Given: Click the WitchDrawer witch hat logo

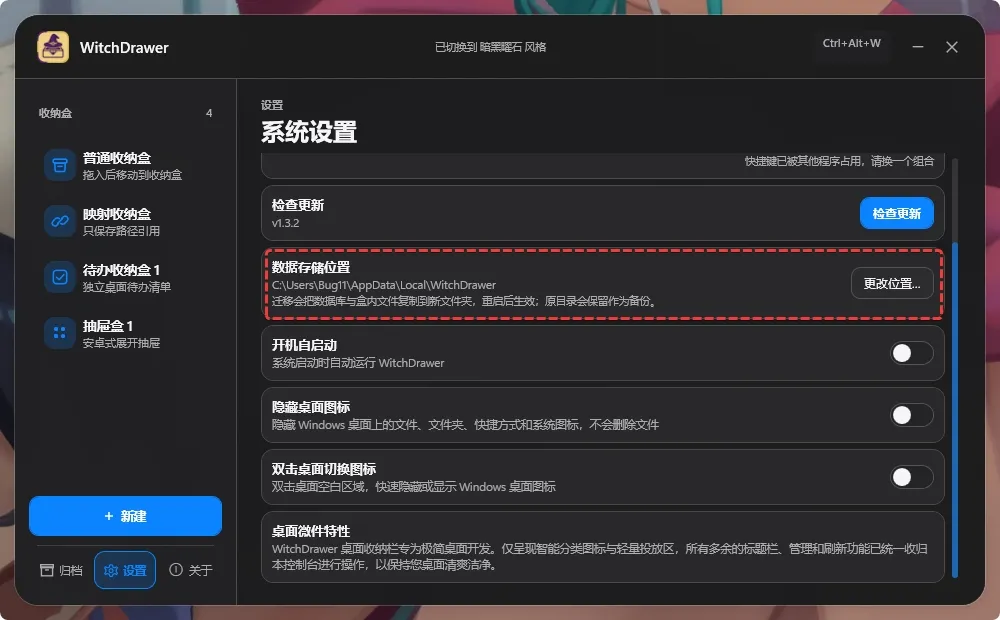Looking at the screenshot, I should point(53,47).
